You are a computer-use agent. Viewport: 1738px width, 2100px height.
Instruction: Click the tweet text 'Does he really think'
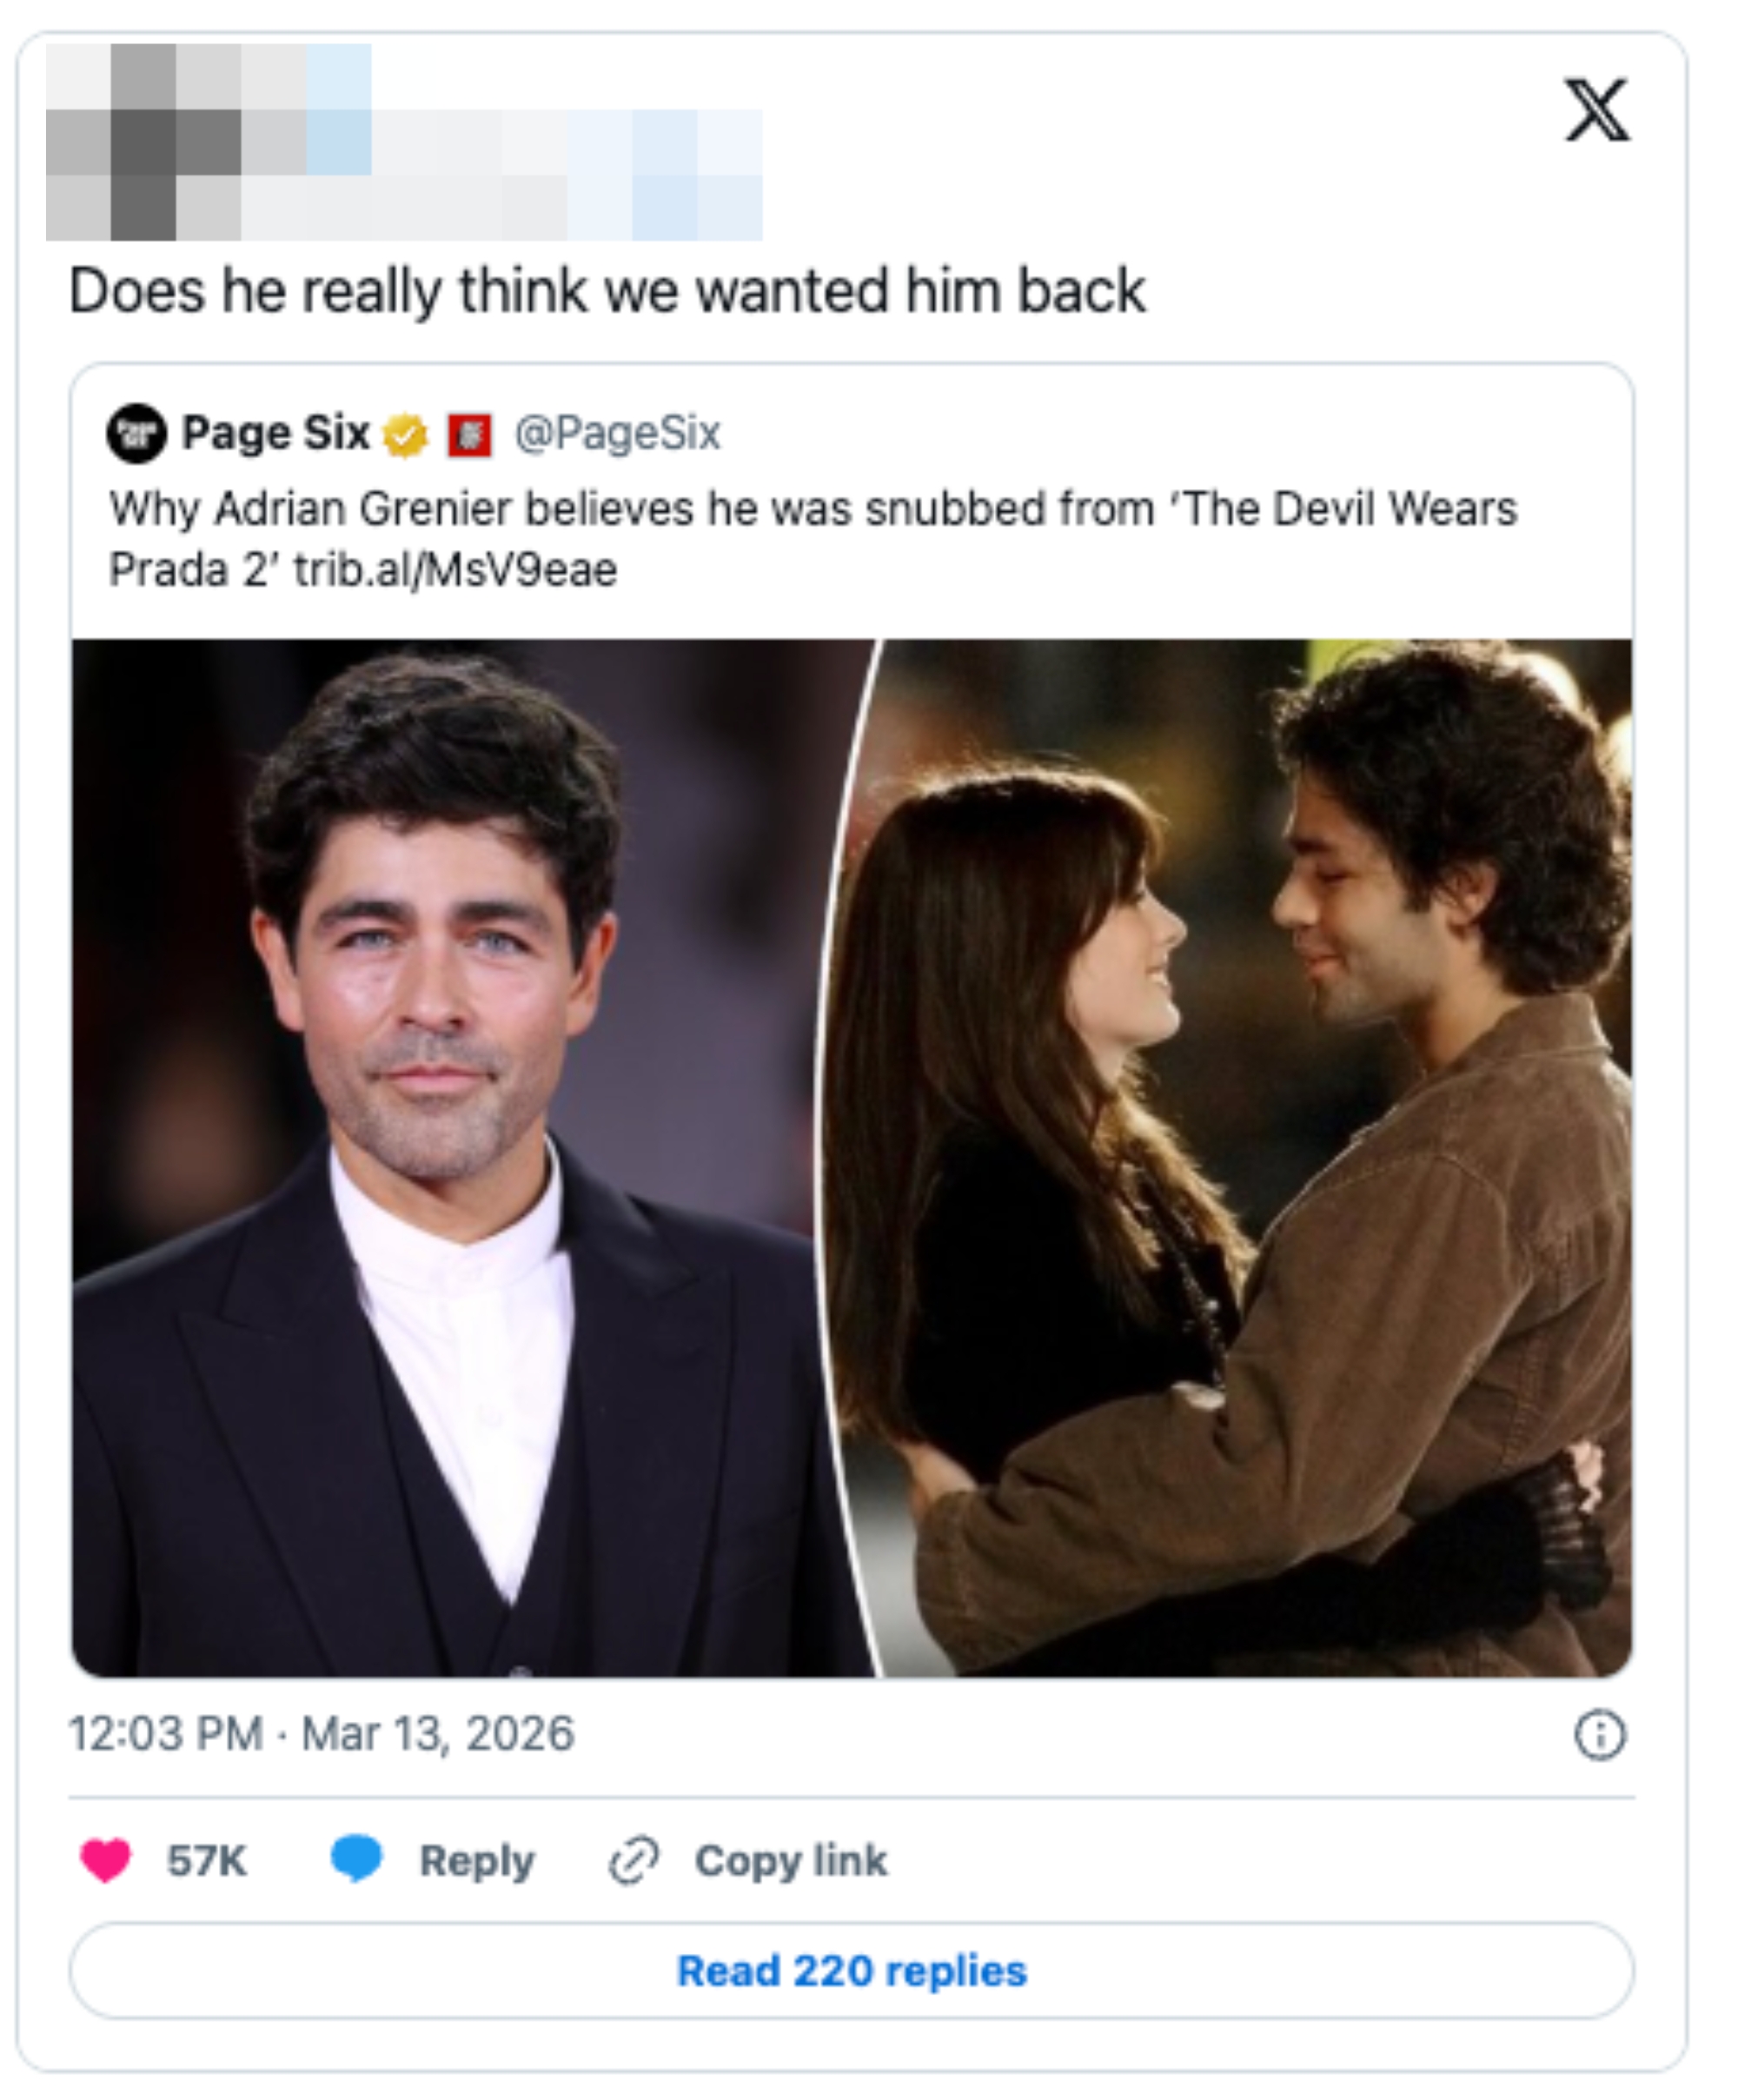point(606,292)
